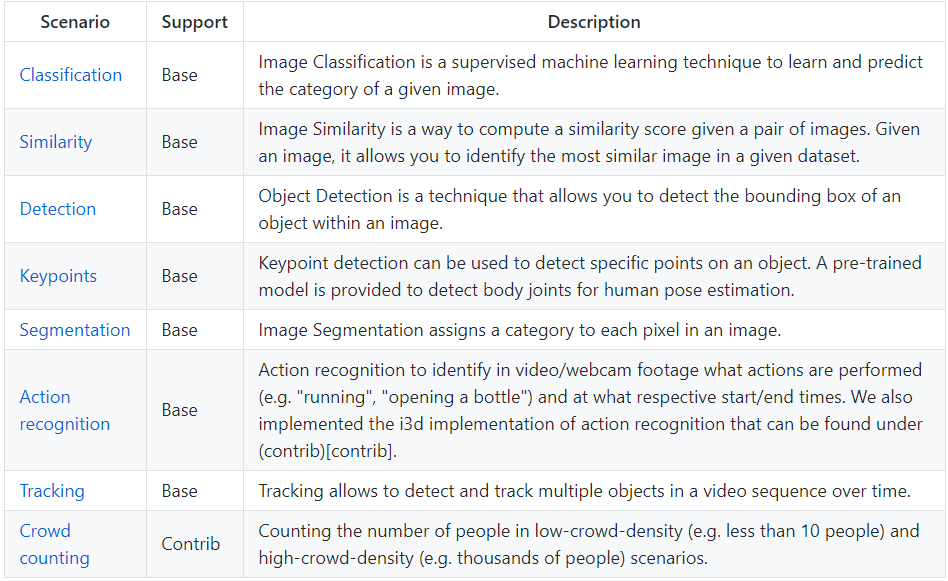This screenshot has height=581, width=948.
Task: Click the Support column header
Action: point(195,22)
